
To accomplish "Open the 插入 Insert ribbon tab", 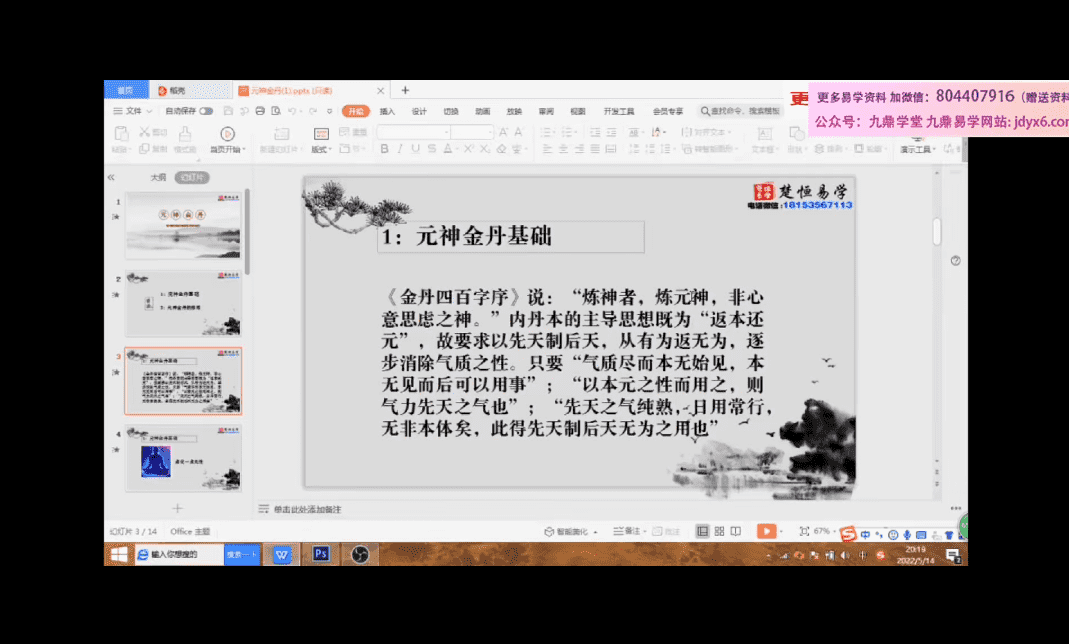I will pos(387,111).
